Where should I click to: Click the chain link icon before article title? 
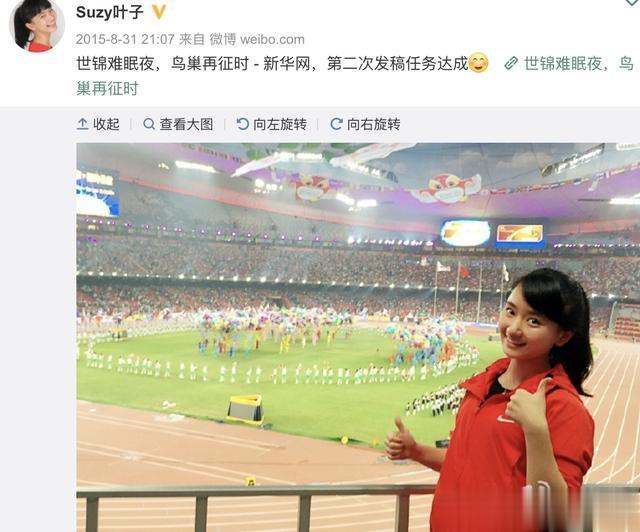pyautogui.click(x=511, y=63)
